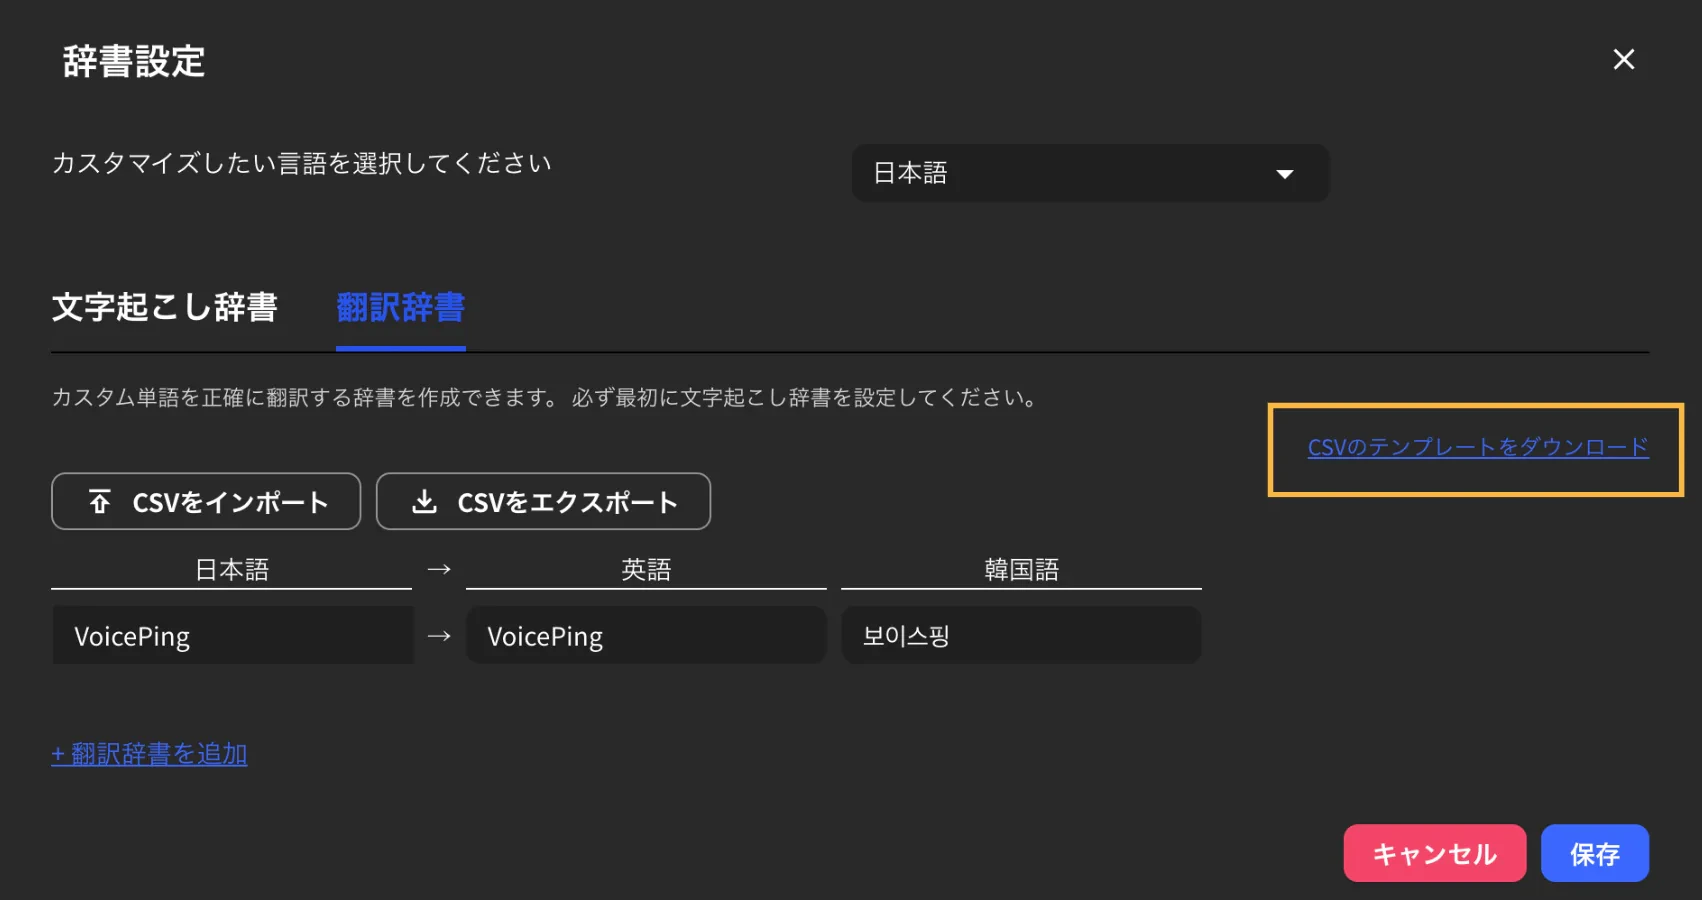Click the キャンセル button
Screen dimensions: 1702x900
[1435, 853]
